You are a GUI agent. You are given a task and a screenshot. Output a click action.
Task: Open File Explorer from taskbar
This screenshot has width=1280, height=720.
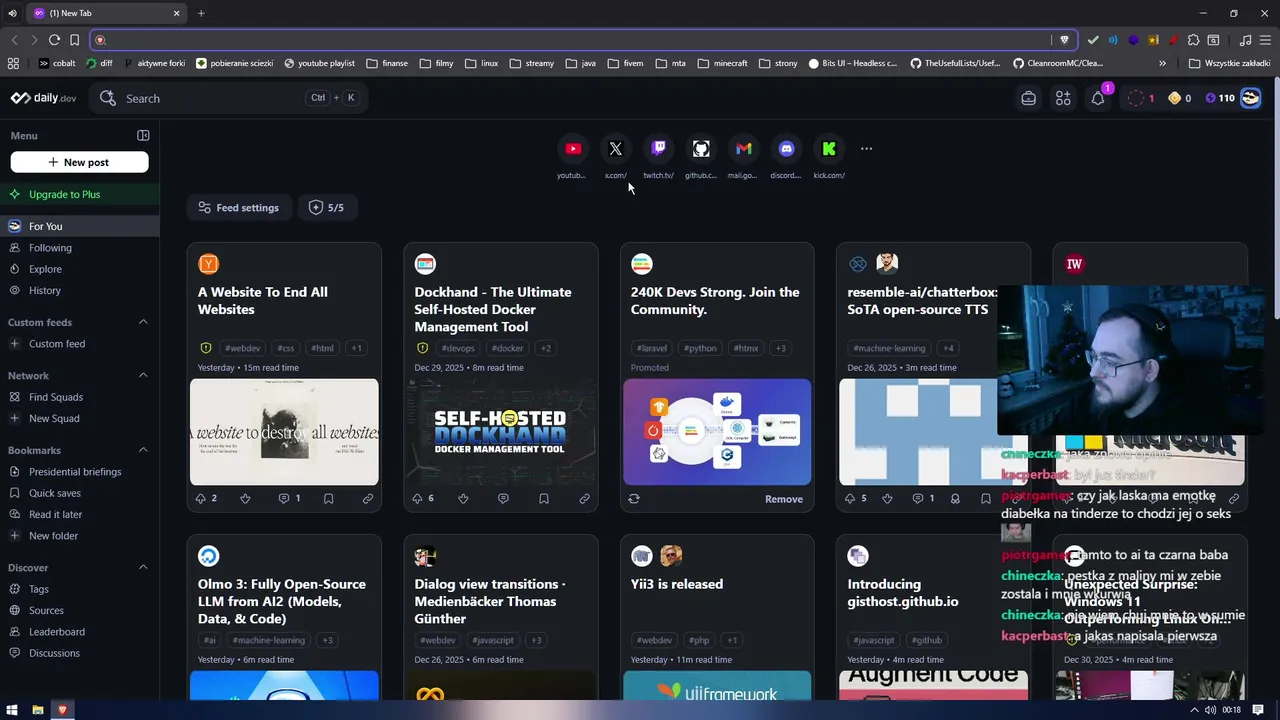[38, 710]
